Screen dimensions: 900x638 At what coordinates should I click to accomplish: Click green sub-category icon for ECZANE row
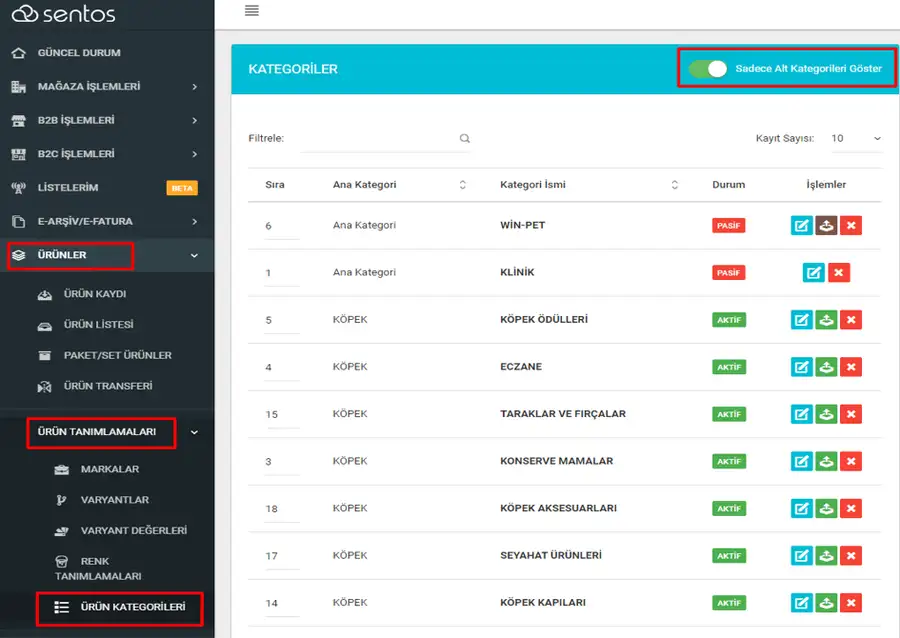coord(826,367)
